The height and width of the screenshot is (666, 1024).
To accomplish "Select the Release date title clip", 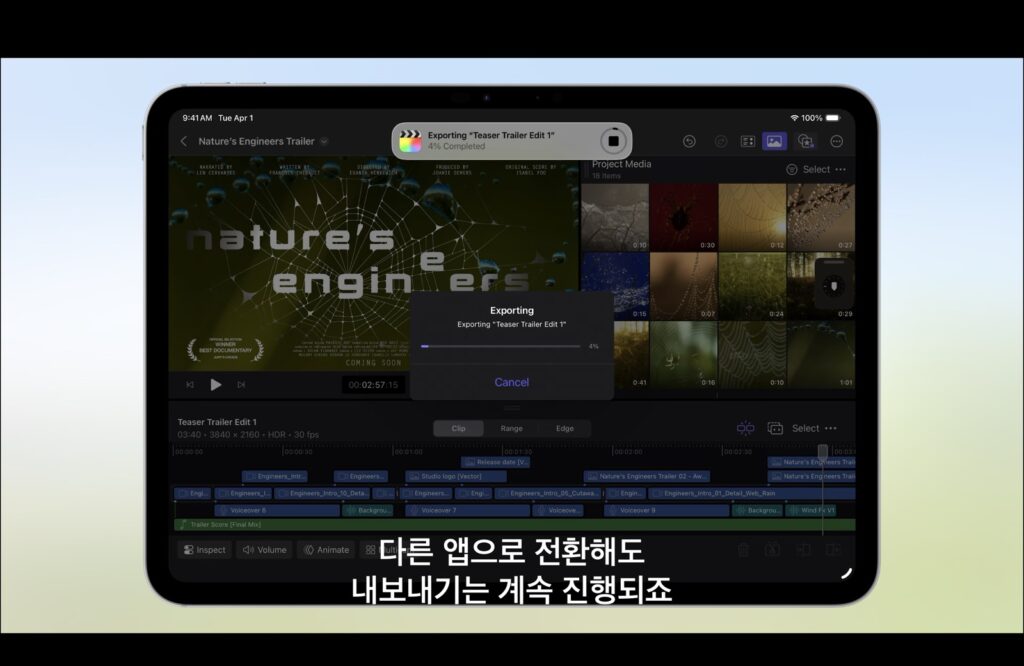I will [x=495, y=462].
